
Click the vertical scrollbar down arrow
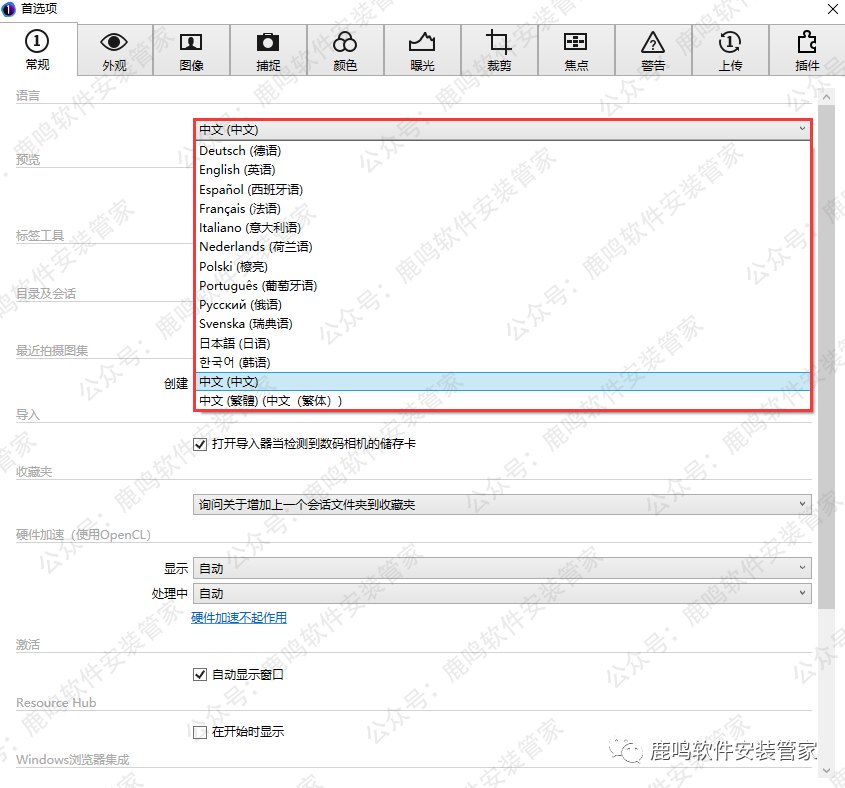826,771
